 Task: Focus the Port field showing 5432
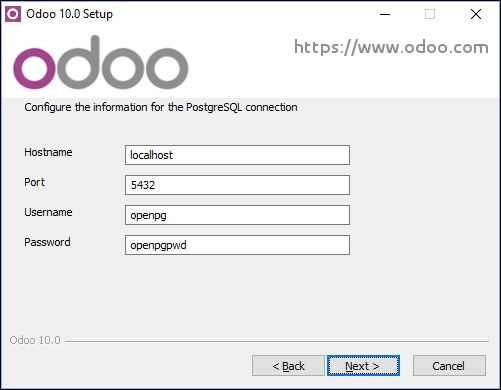(x=237, y=185)
